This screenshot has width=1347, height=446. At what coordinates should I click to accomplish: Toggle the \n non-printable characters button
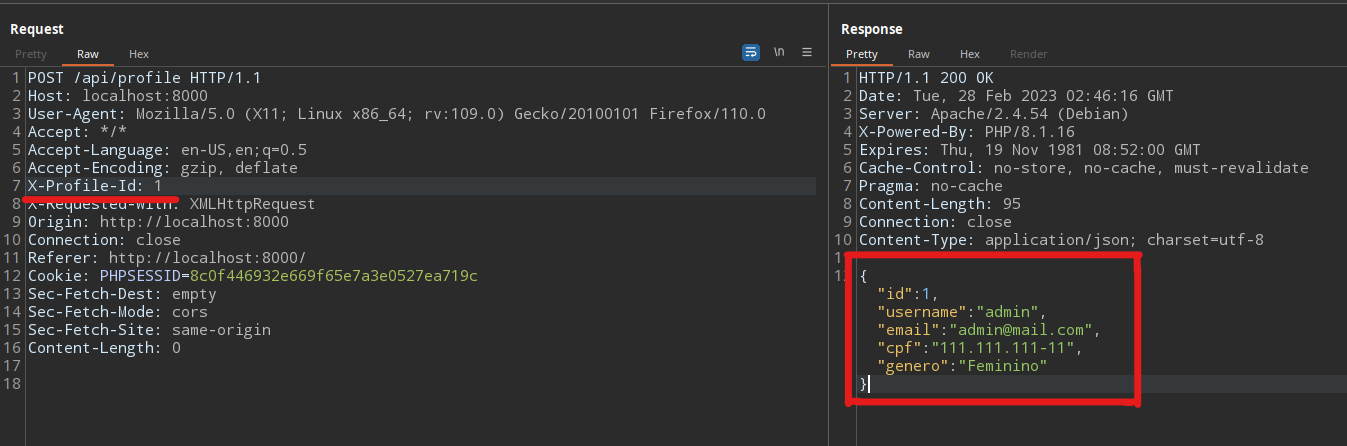[x=778, y=53]
